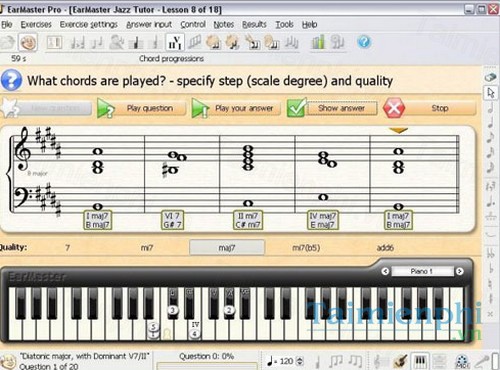Click the green checkmark show answer icon
Image resolution: width=500 pixels, height=370 pixels.
[x=297, y=107]
